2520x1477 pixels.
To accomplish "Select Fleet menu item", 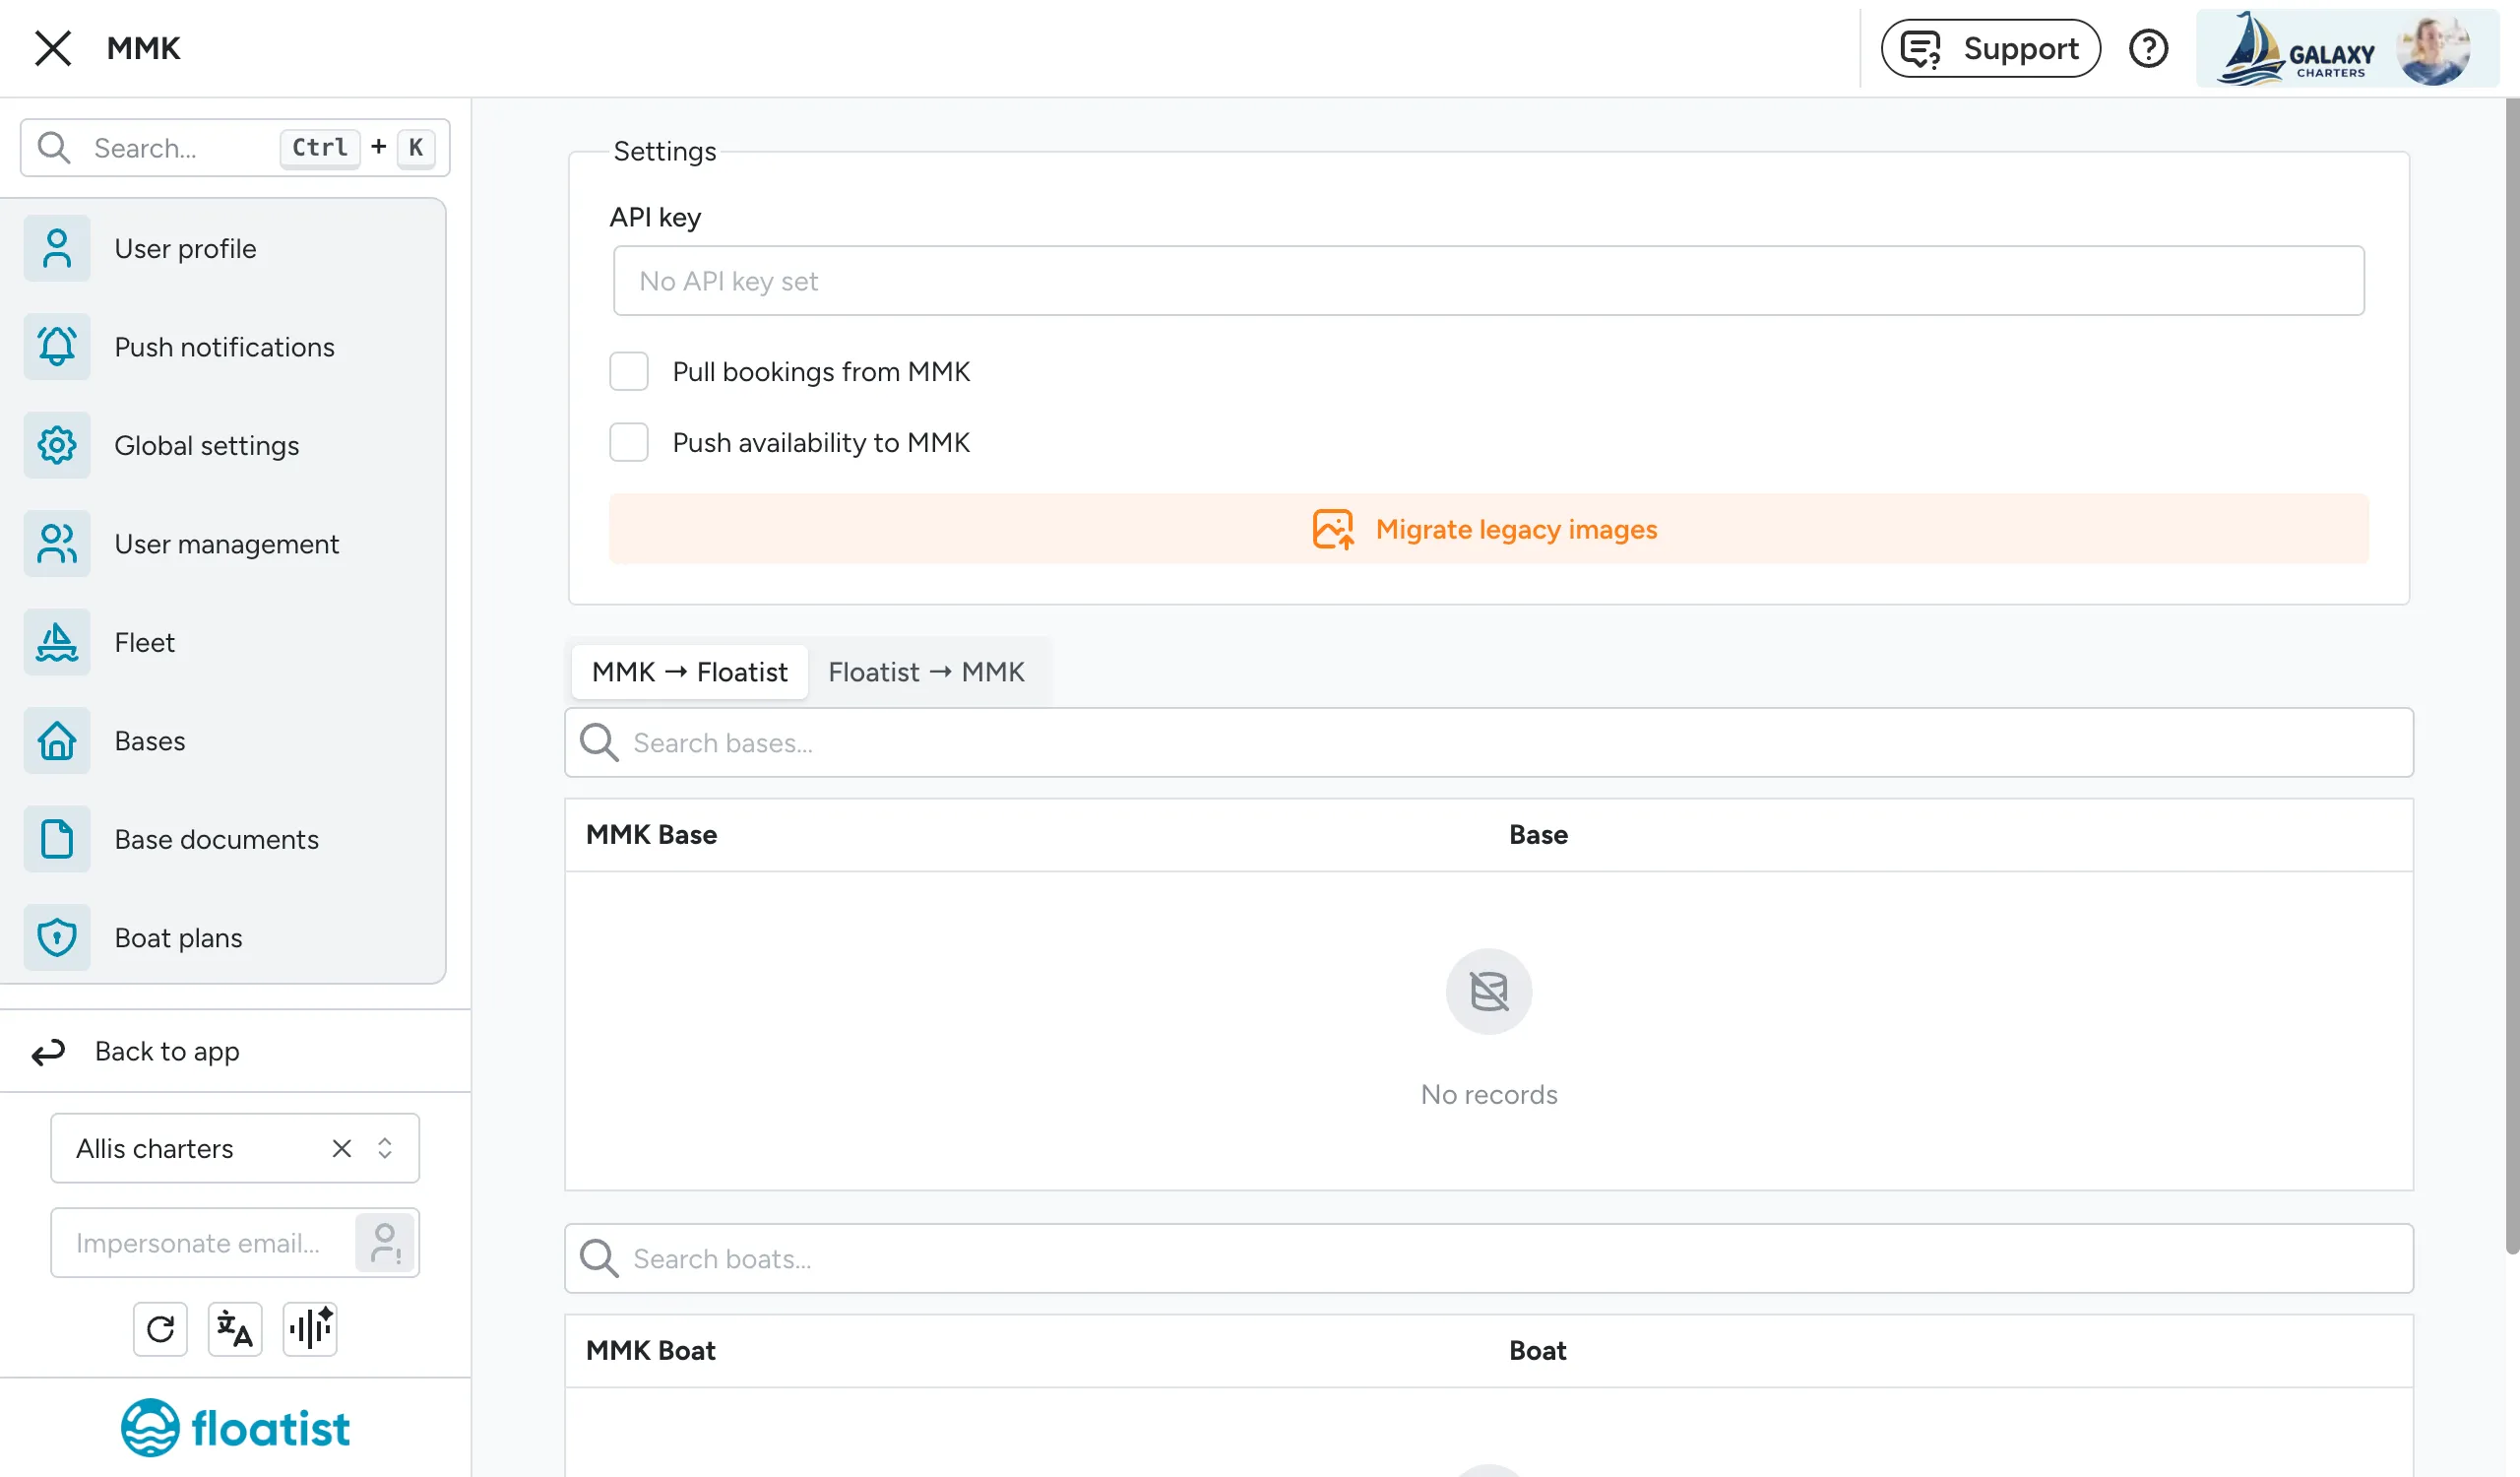I will pos(222,642).
